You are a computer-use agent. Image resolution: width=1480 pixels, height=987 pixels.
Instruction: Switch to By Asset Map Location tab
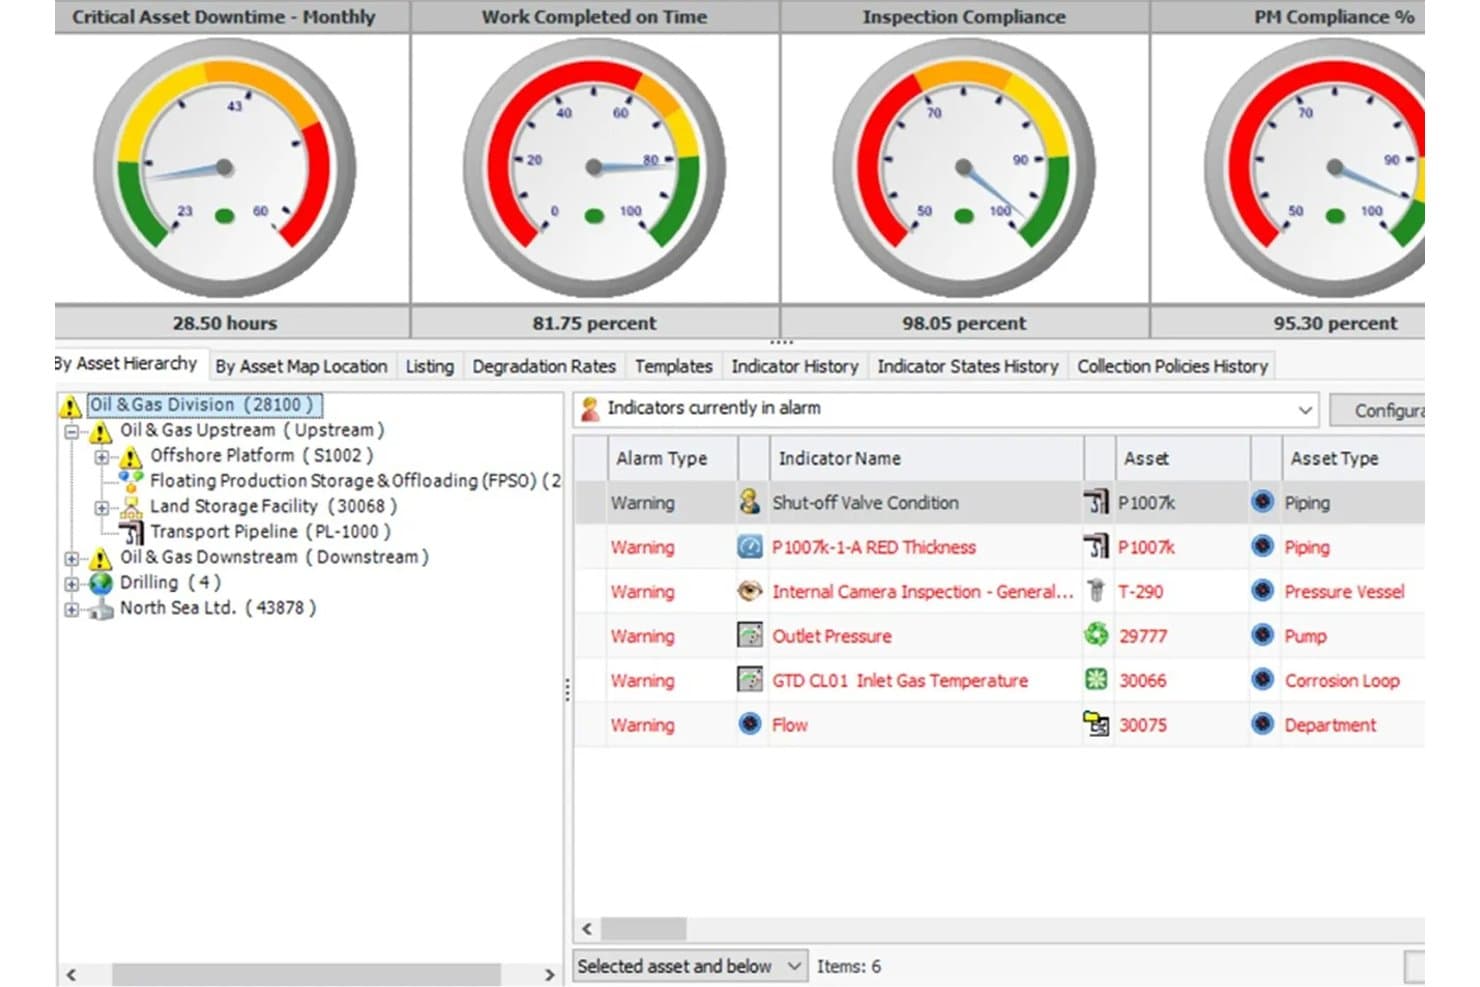[x=301, y=367]
